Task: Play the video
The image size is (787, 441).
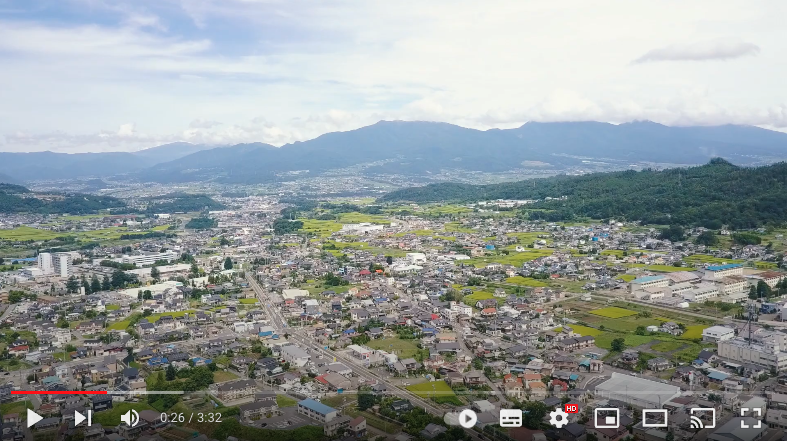Action: [34, 418]
